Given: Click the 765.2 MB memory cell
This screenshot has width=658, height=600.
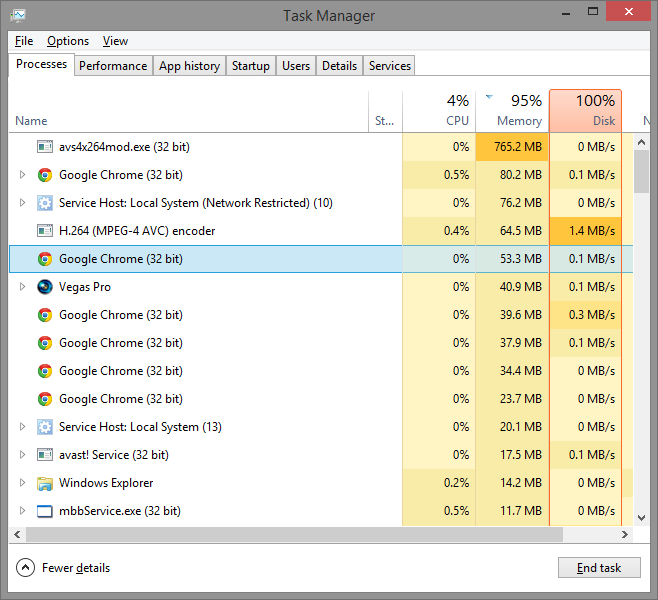Looking at the screenshot, I should pyautogui.click(x=512, y=147).
